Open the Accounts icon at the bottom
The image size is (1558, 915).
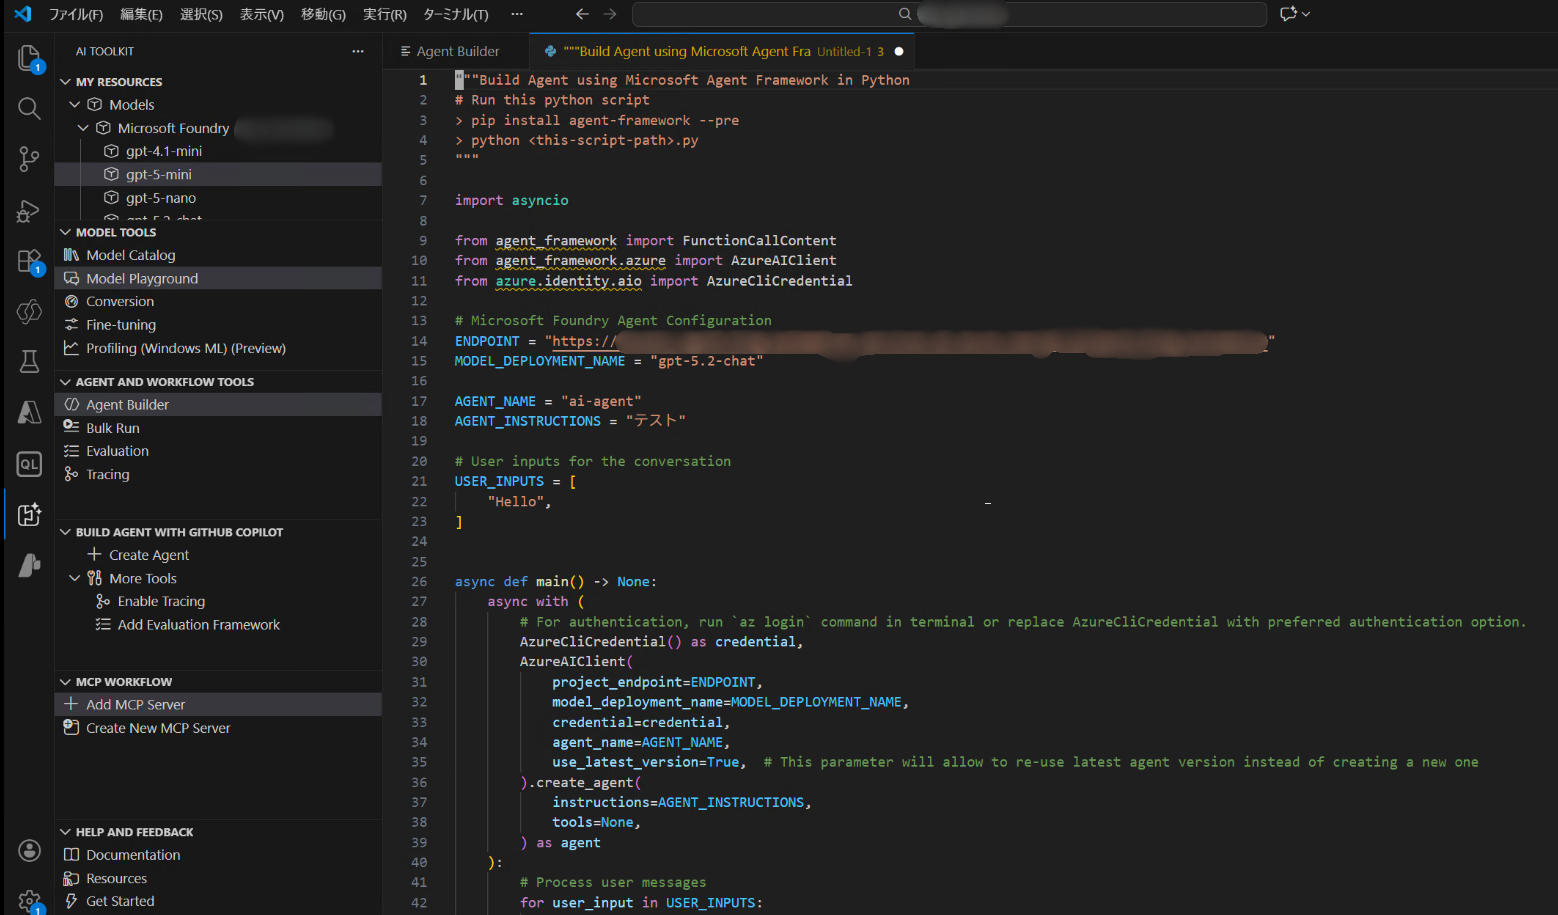(28, 851)
